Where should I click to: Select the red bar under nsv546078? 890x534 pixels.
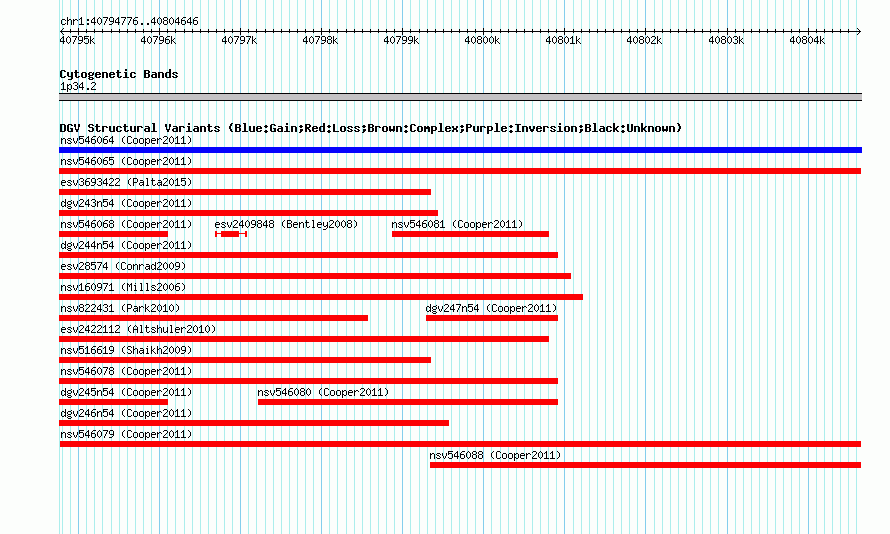point(308,381)
